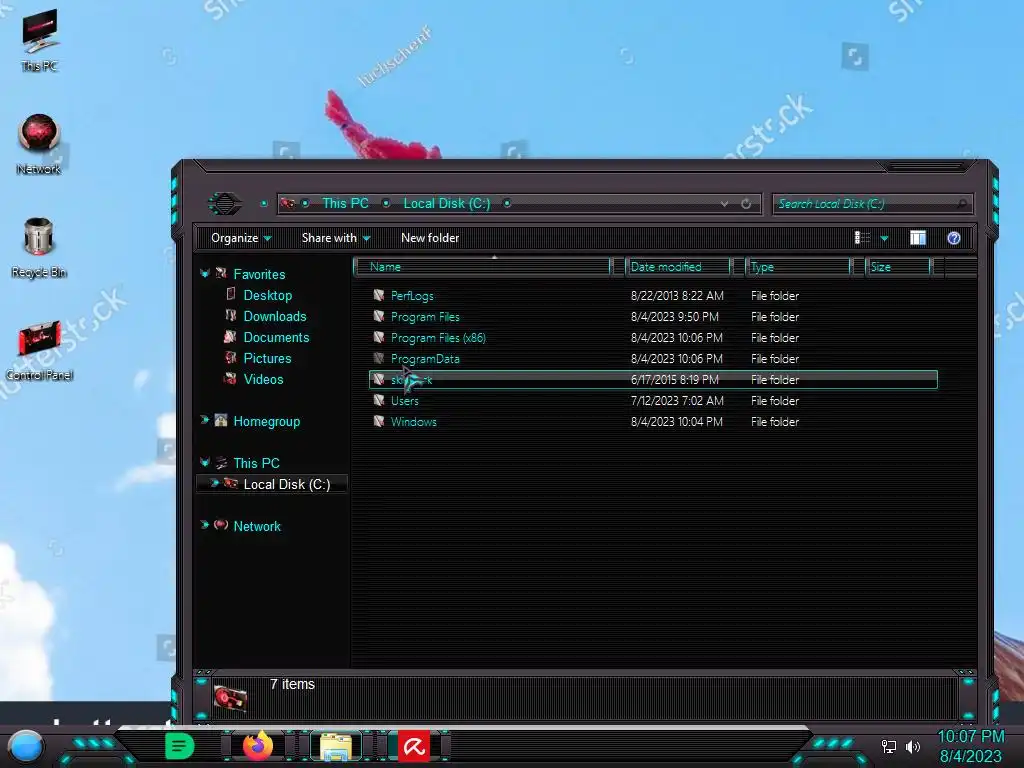Click This PC in address breadcrumb
This screenshot has height=768, width=1024.
pyautogui.click(x=345, y=203)
